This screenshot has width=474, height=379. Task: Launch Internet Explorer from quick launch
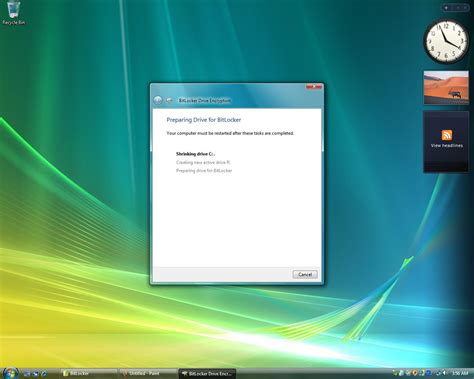pyautogui.click(x=44, y=374)
